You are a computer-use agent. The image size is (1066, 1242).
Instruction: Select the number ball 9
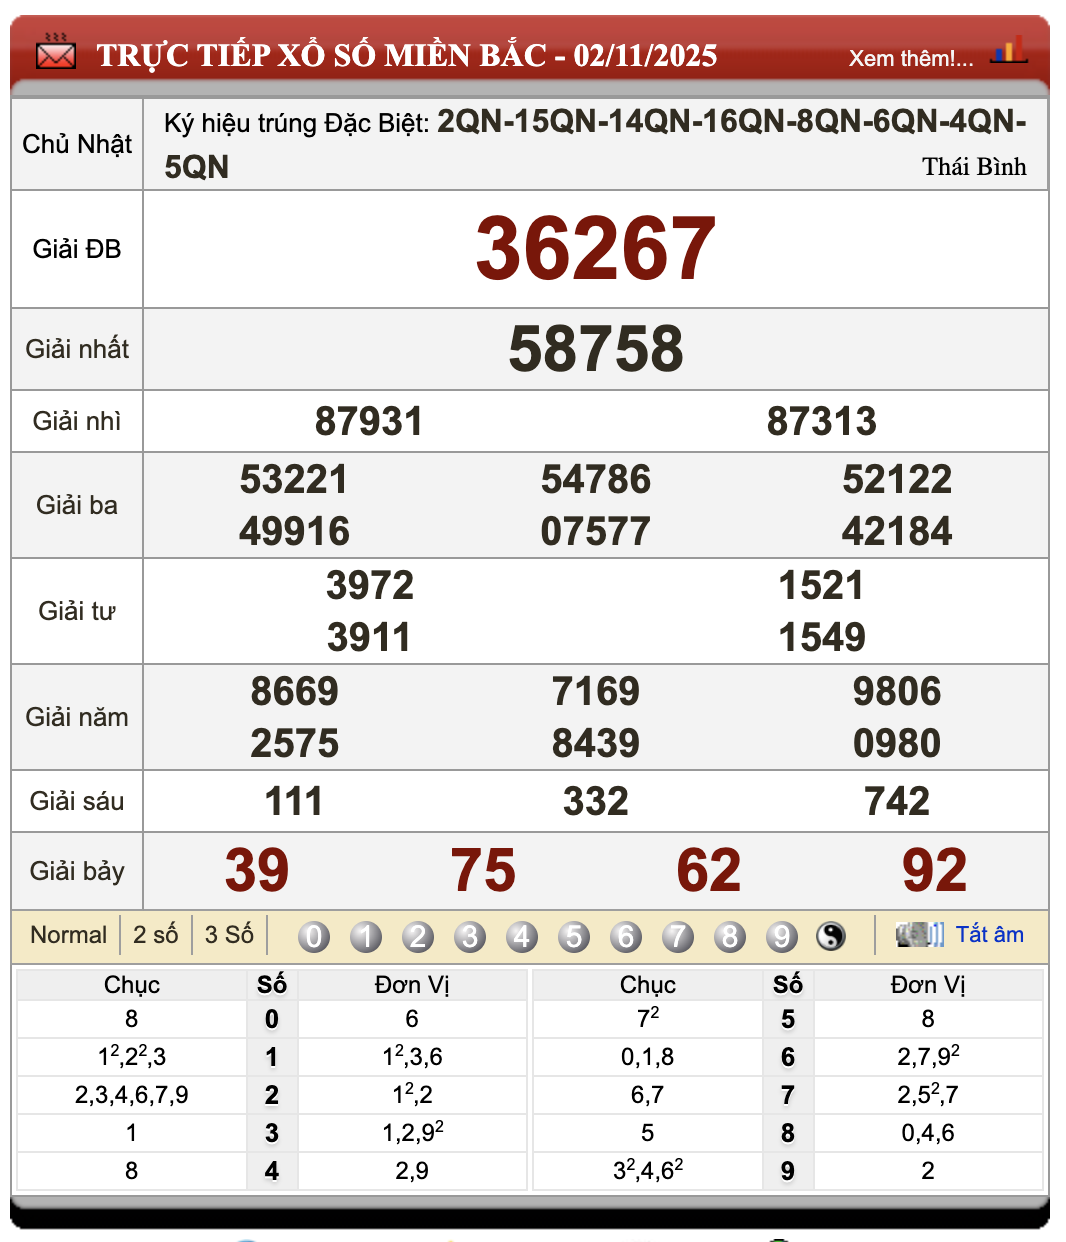coord(783,936)
